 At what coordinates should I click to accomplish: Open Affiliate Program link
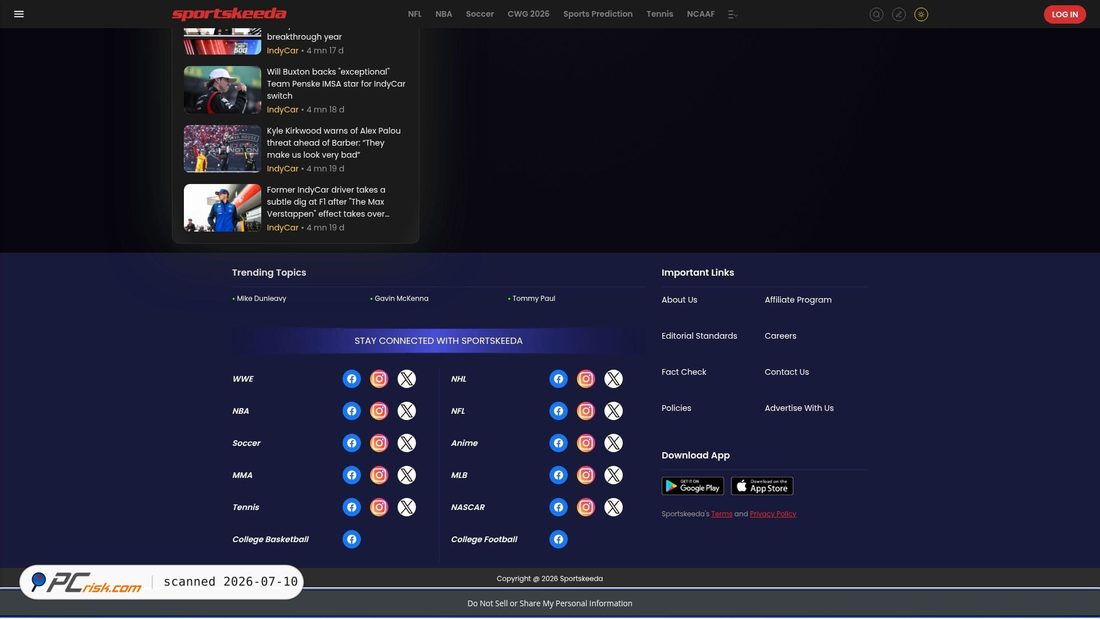pos(798,300)
